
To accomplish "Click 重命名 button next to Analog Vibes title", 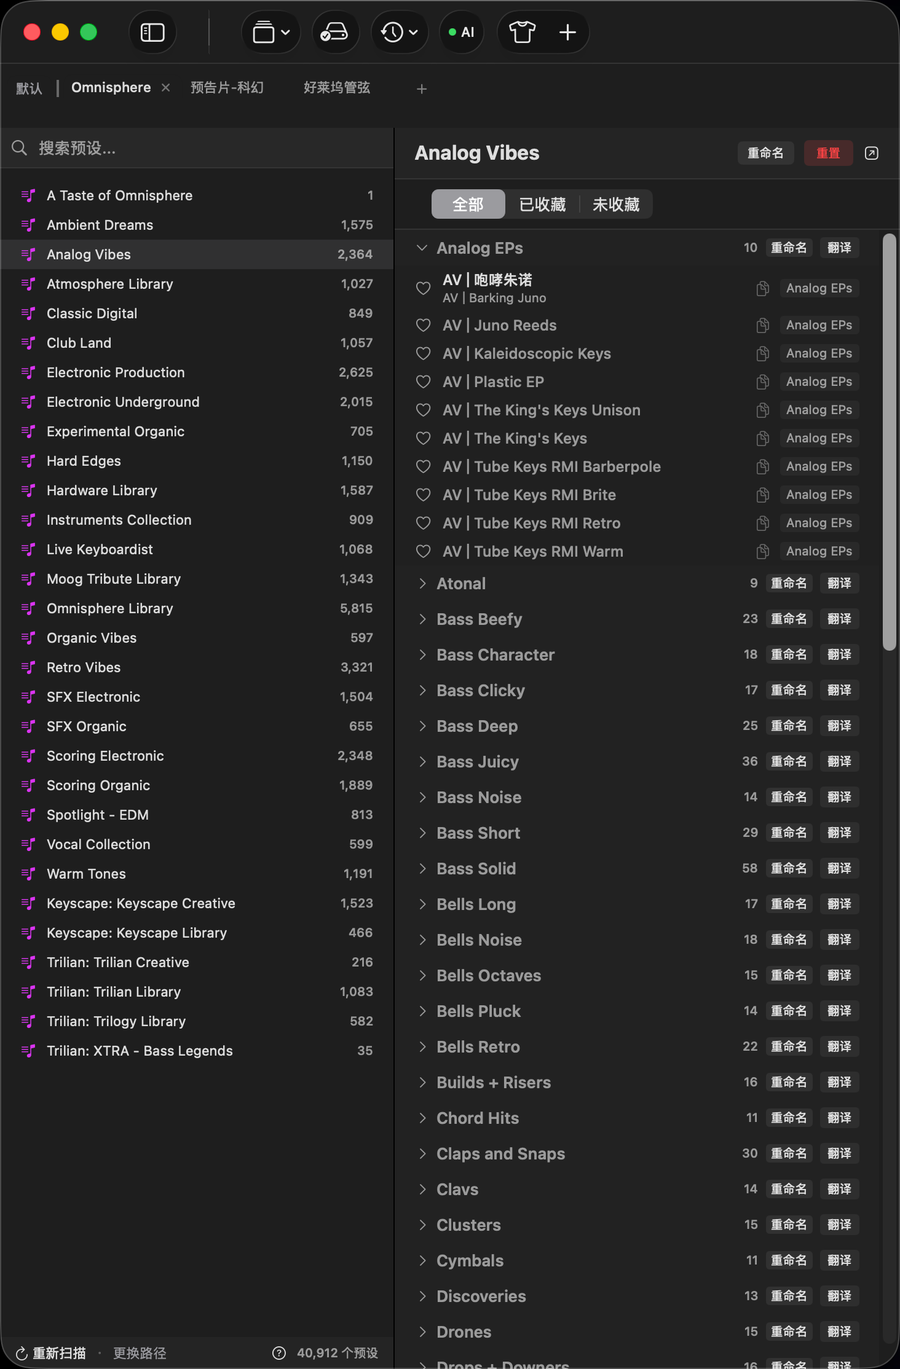I will point(766,153).
